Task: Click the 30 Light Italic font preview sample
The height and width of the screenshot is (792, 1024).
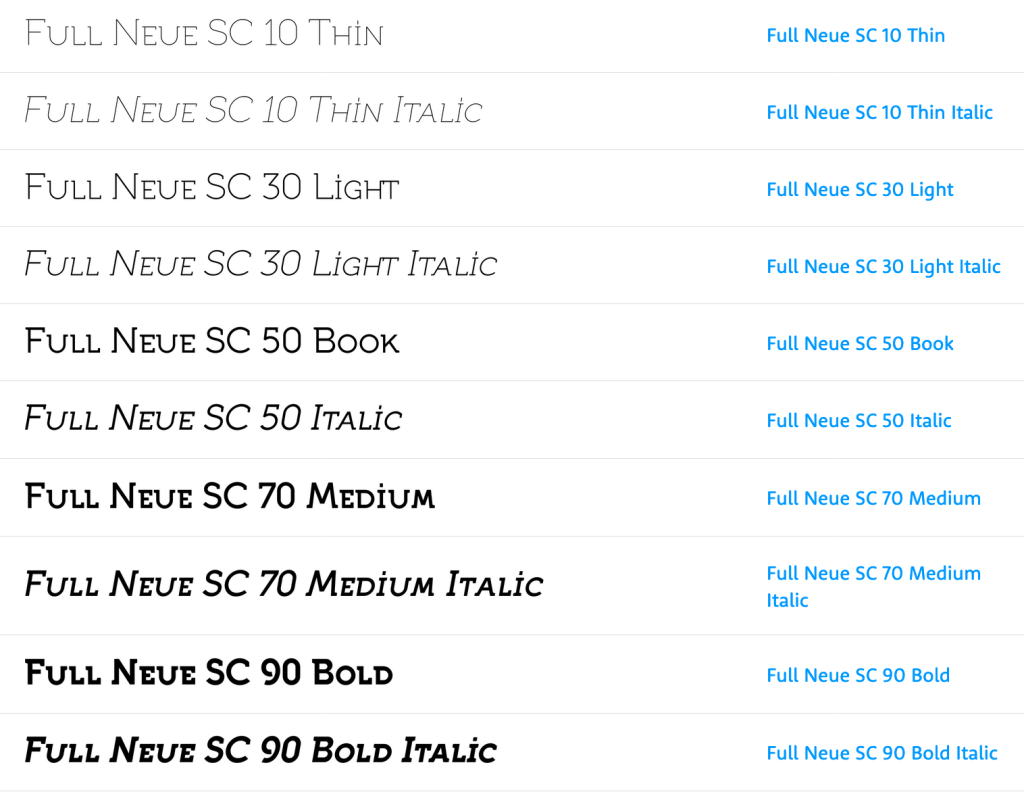Action: (260, 264)
